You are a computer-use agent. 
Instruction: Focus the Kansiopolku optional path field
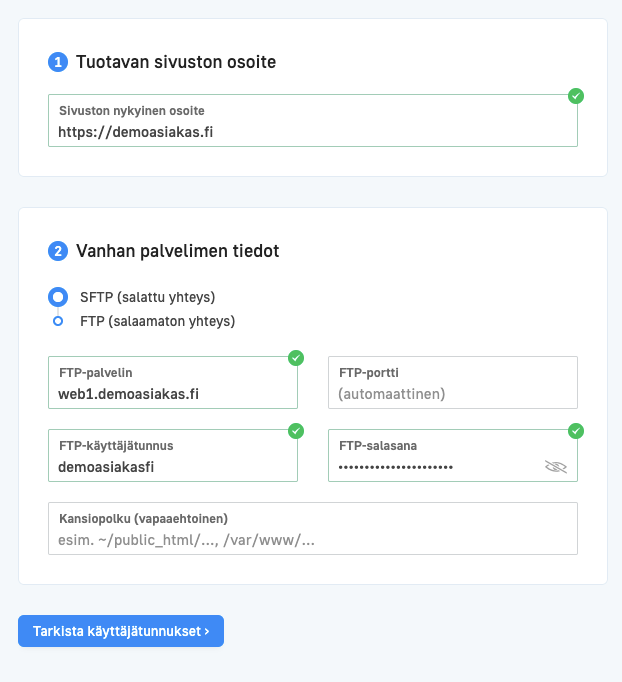312,540
